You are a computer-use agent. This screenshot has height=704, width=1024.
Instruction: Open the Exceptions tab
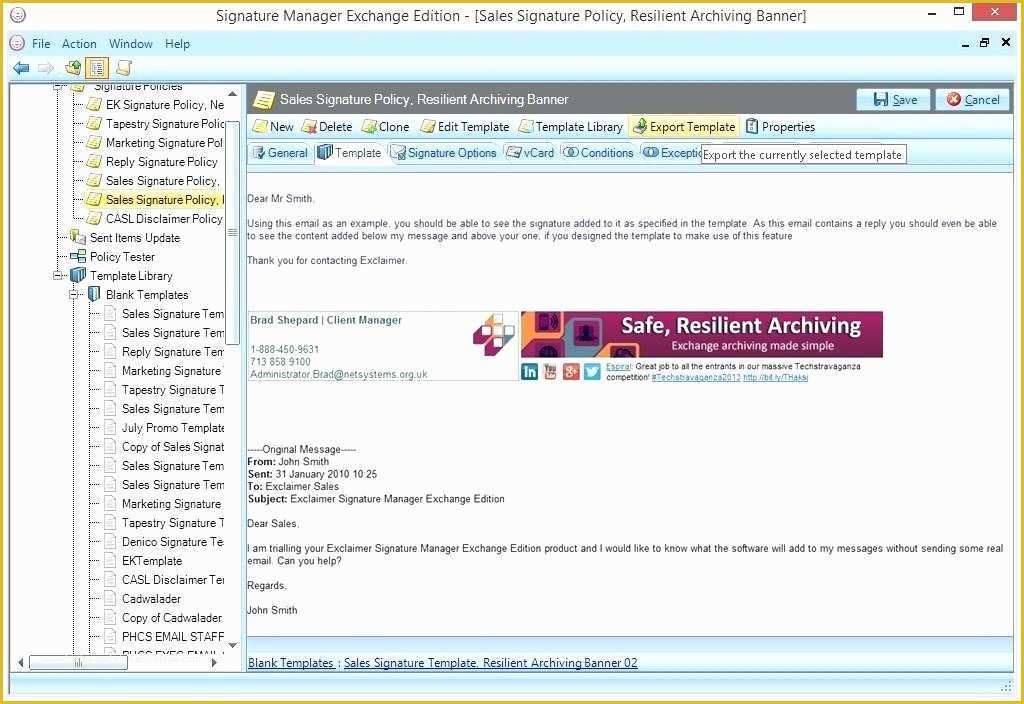672,153
